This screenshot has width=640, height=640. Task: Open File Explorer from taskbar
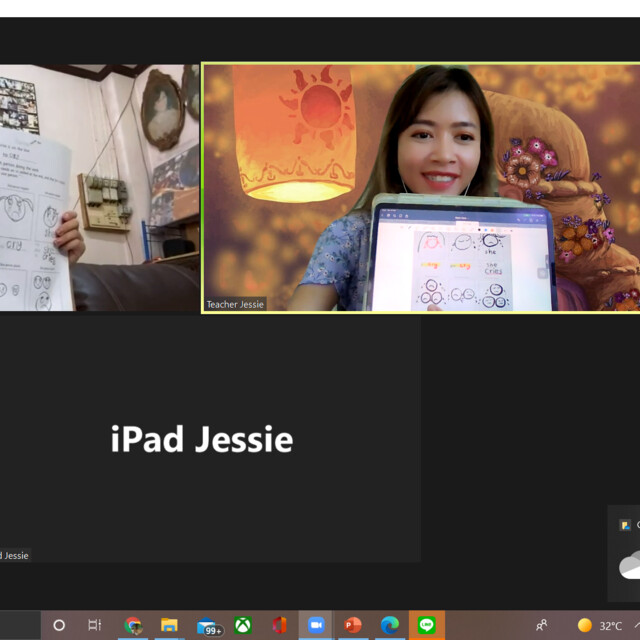pos(169,625)
